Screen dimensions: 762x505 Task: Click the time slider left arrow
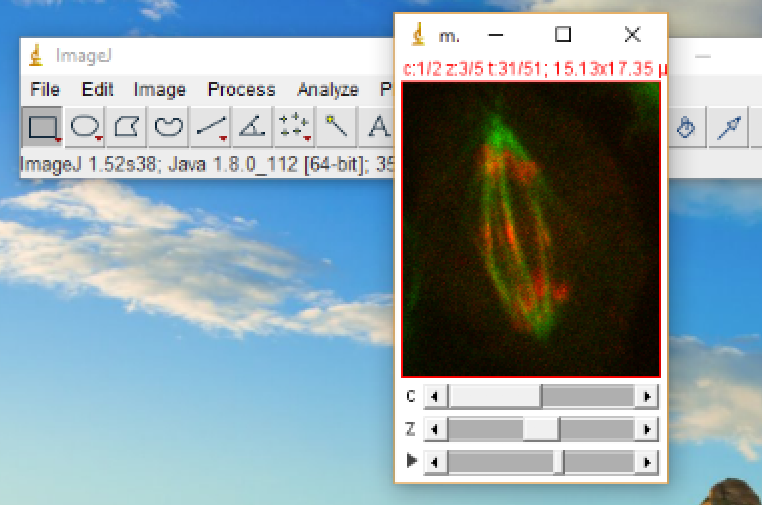(x=435, y=462)
